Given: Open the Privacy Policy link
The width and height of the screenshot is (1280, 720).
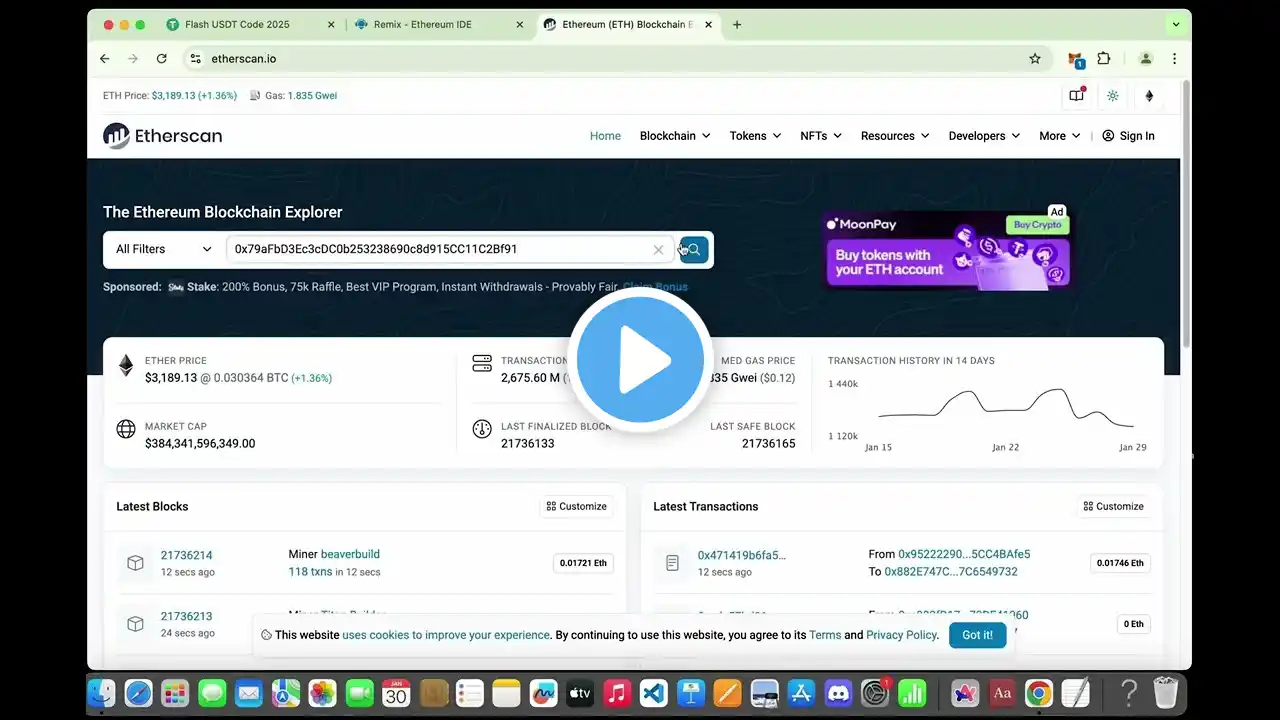Looking at the screenshot, I should pos(901,635).
